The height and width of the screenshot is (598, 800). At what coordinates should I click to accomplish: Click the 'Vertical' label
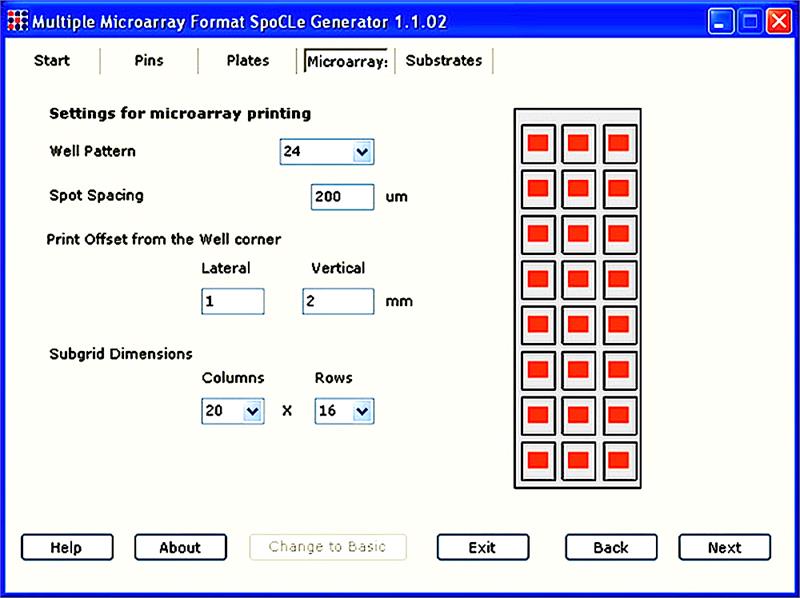338,268
